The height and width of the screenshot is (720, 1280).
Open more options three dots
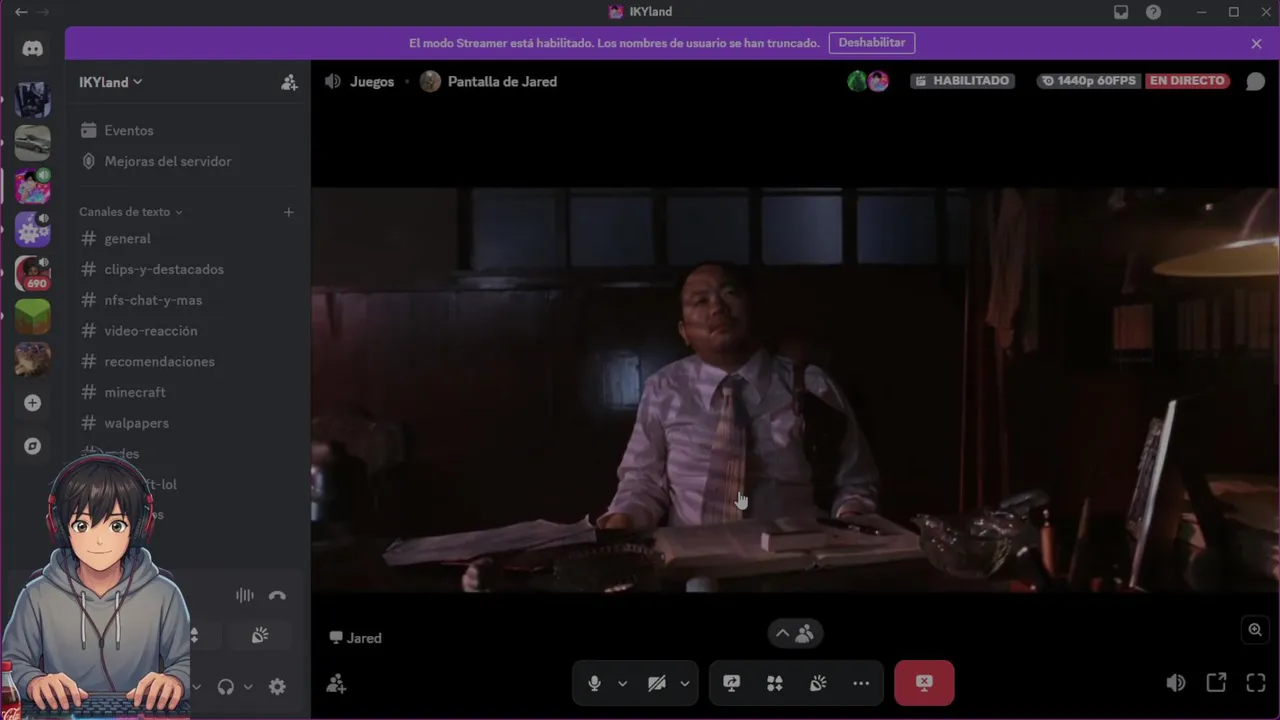coord(861,683)
